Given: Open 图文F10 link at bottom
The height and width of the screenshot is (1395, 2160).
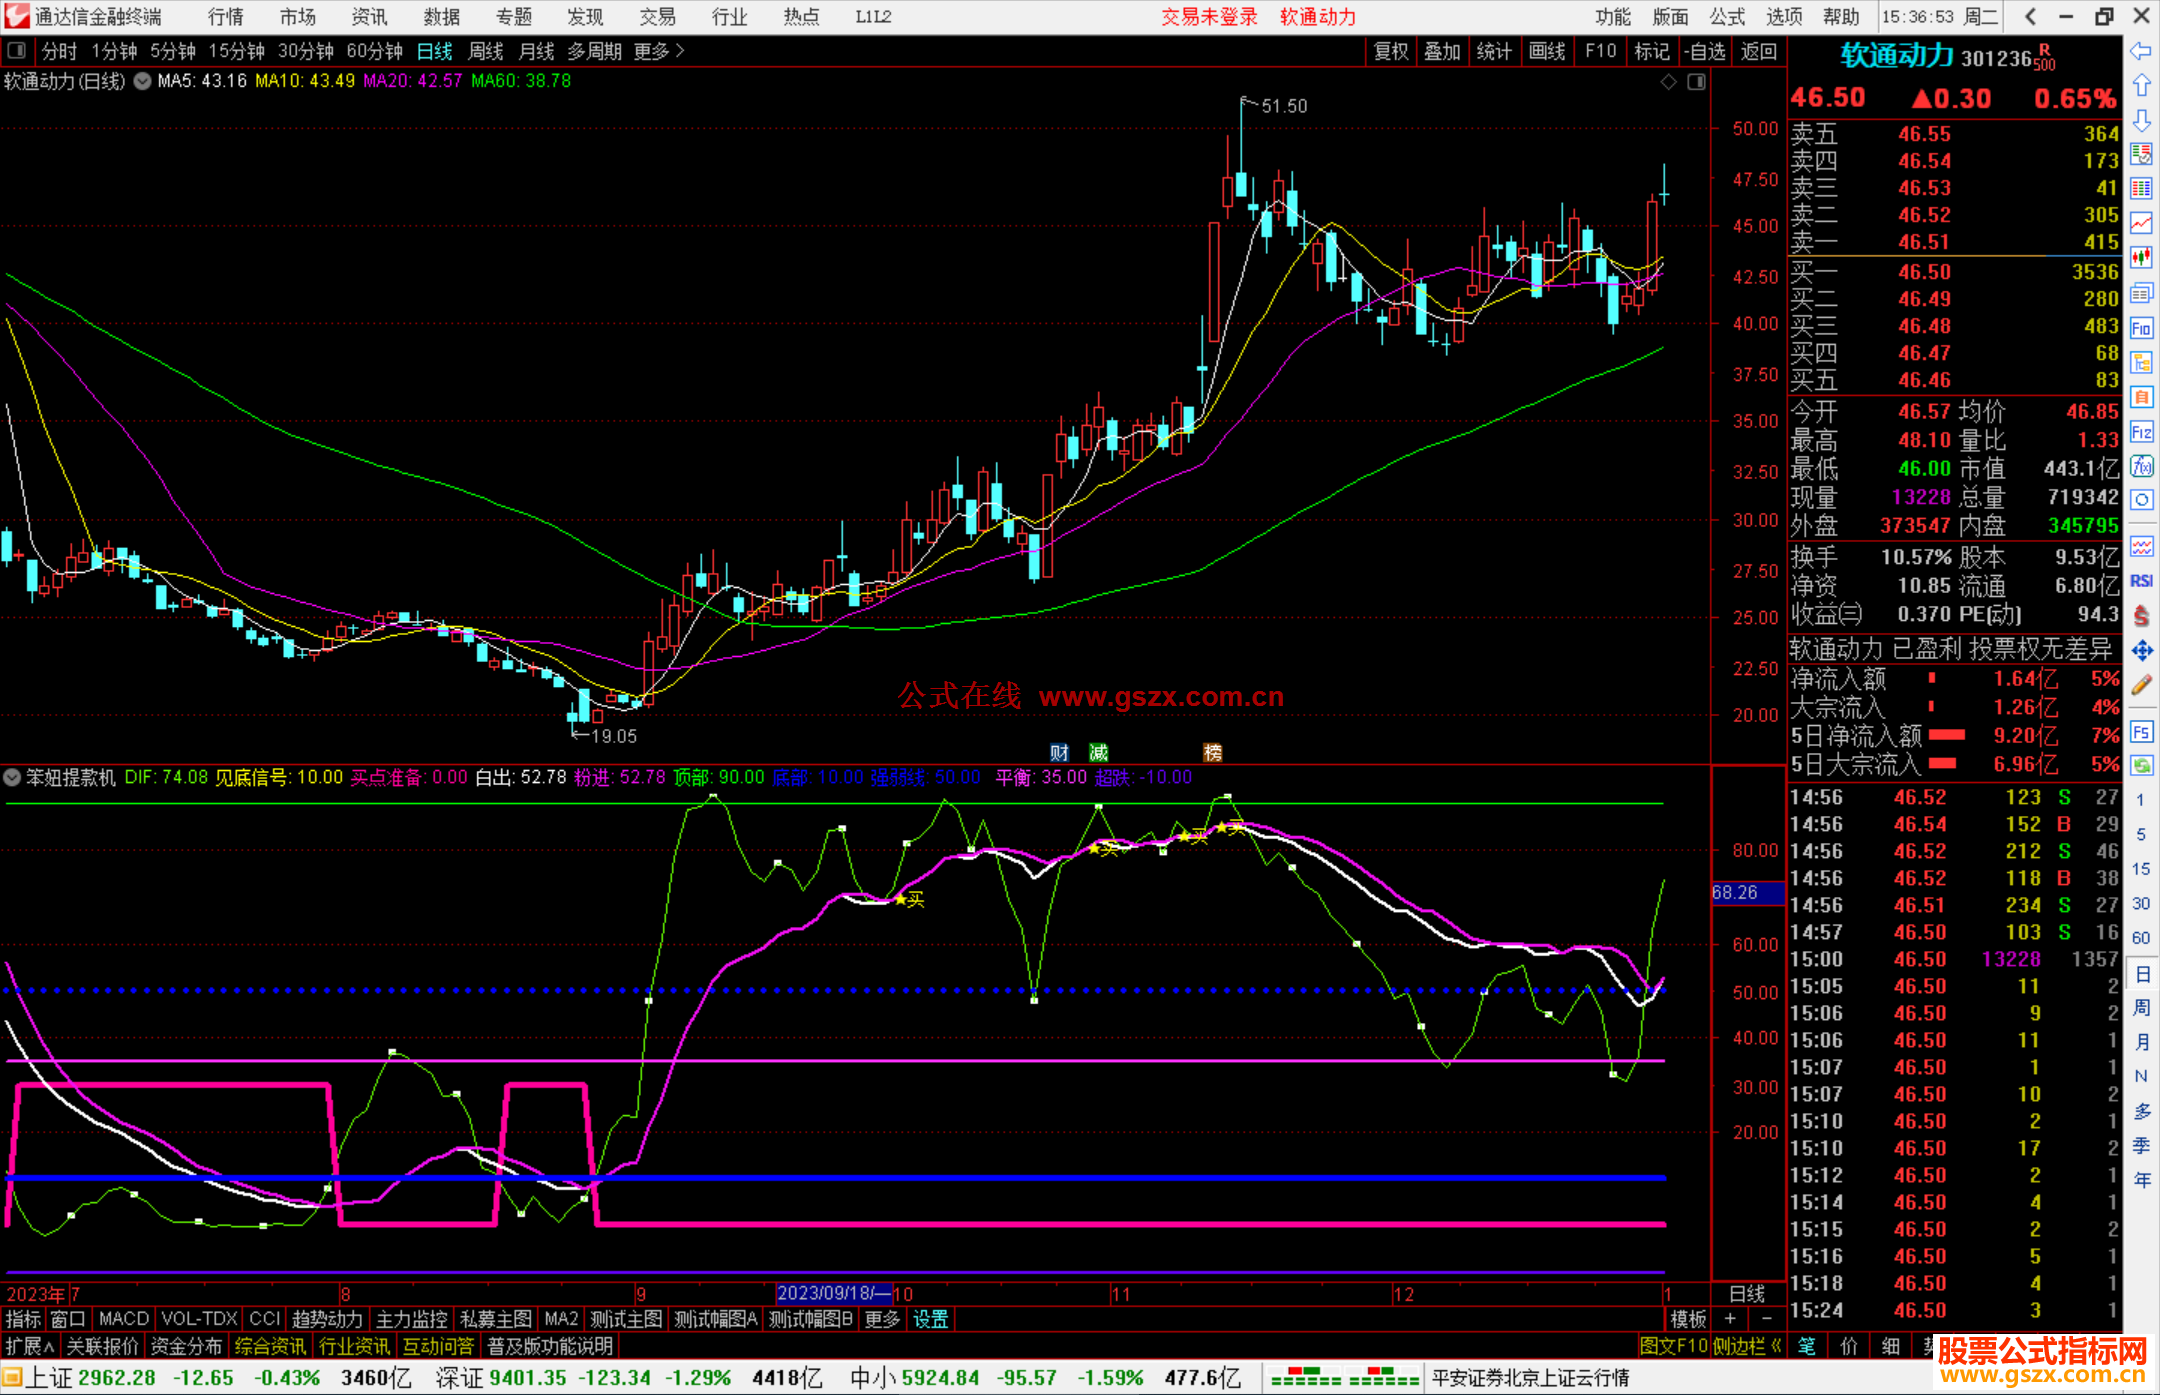Looking at the screenshot, I should (1673, 1346).
